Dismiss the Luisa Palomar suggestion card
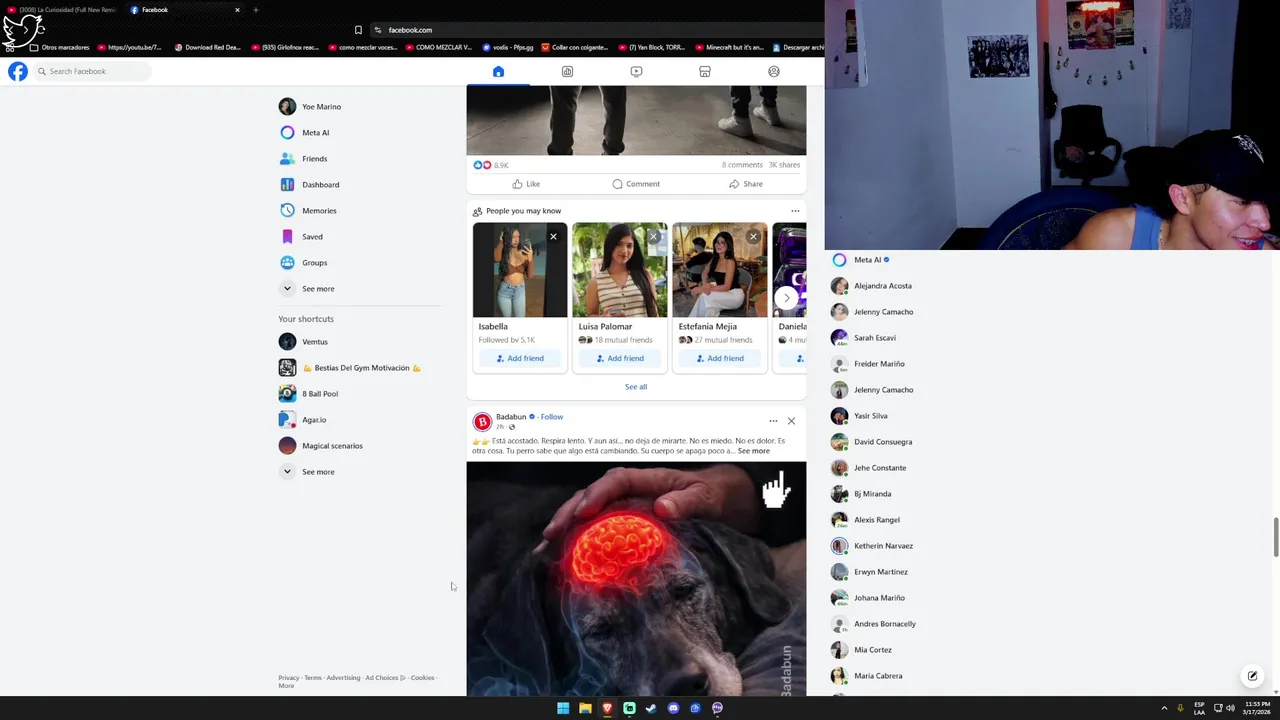 (x=653, y=237)
